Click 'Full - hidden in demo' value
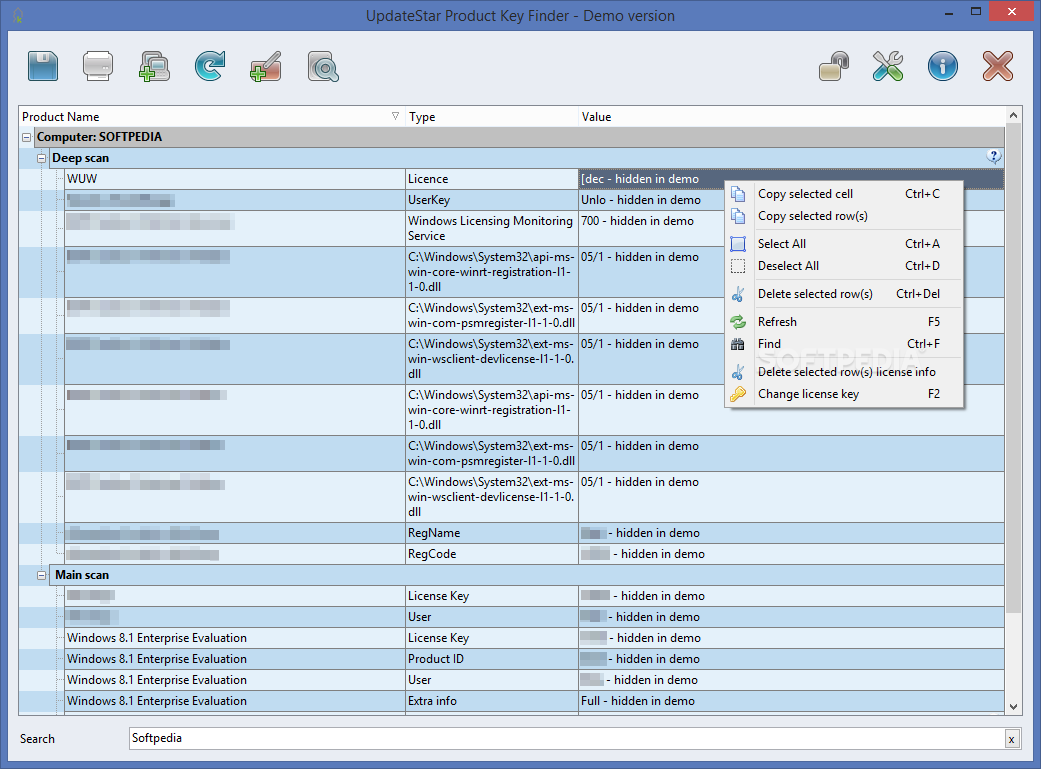Image resolution: width=1041 pixels, height=769 pixels. (638, 701)
